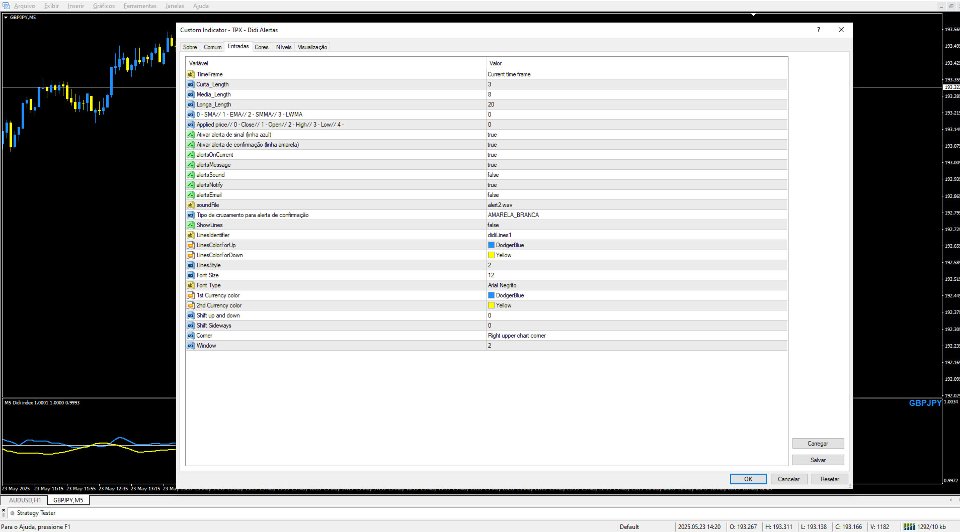Click the color icon beside LinesColorForUp

(191, 245)
